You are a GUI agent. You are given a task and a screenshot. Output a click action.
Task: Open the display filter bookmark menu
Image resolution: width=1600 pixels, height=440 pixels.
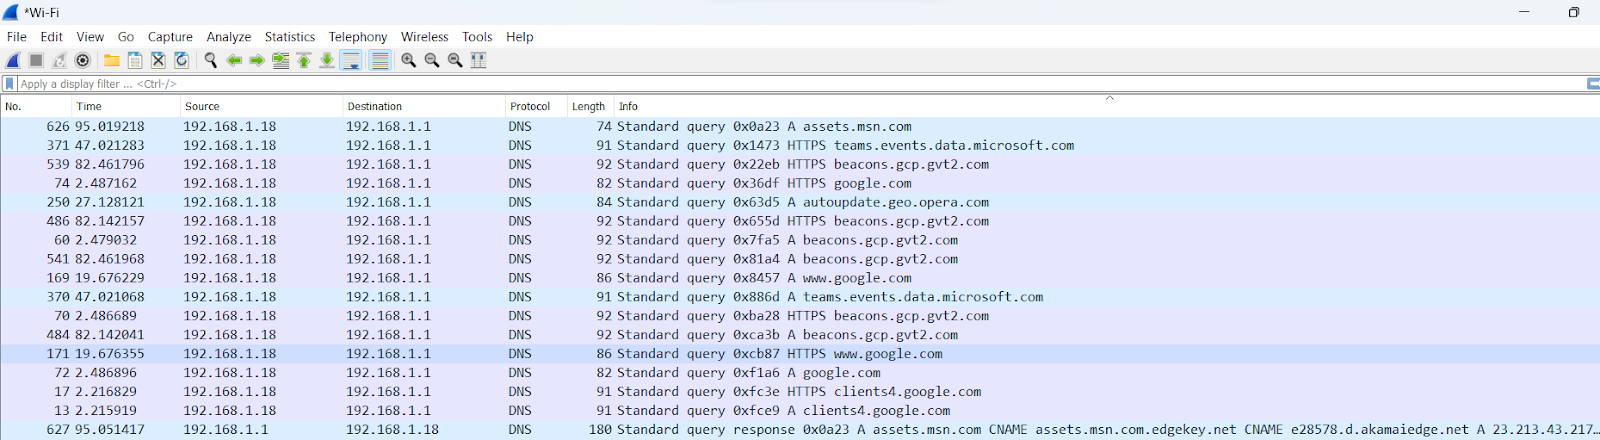[x=10, y=84]
